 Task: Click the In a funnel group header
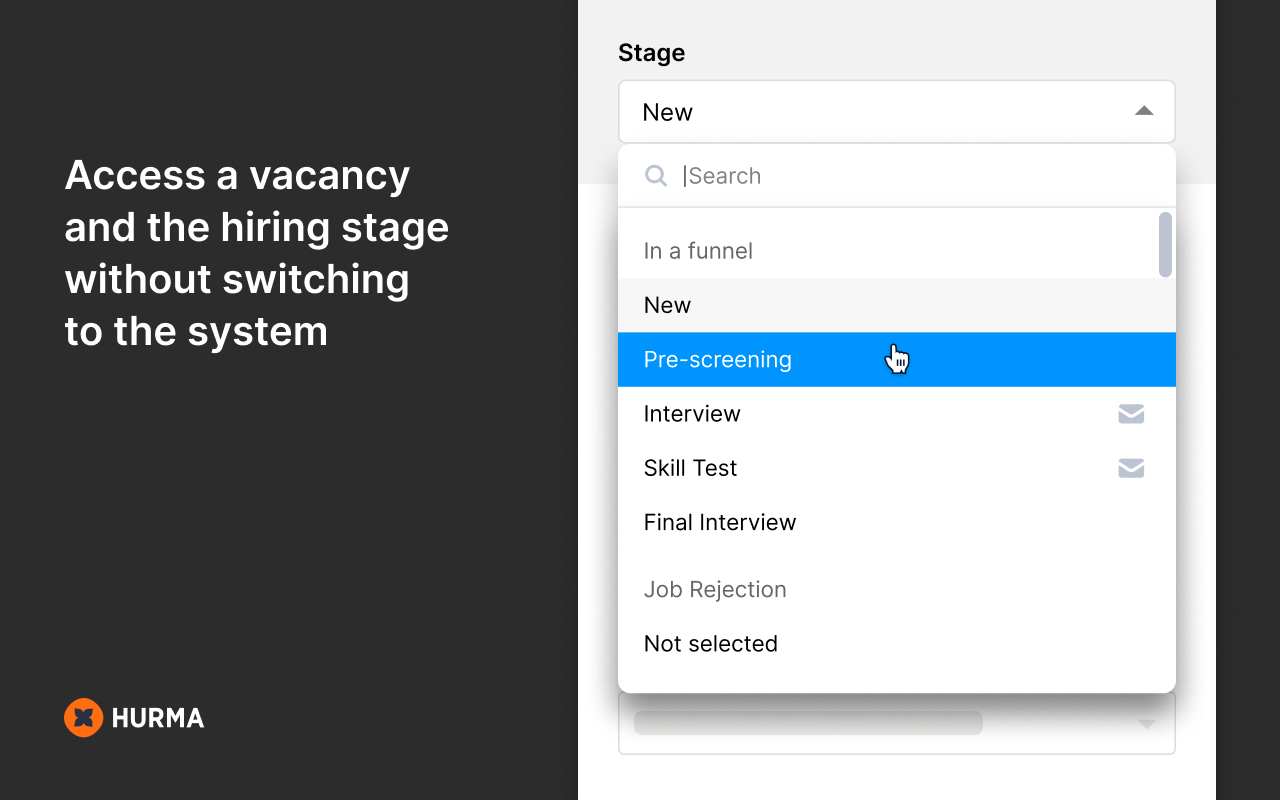tap(698, 251)
